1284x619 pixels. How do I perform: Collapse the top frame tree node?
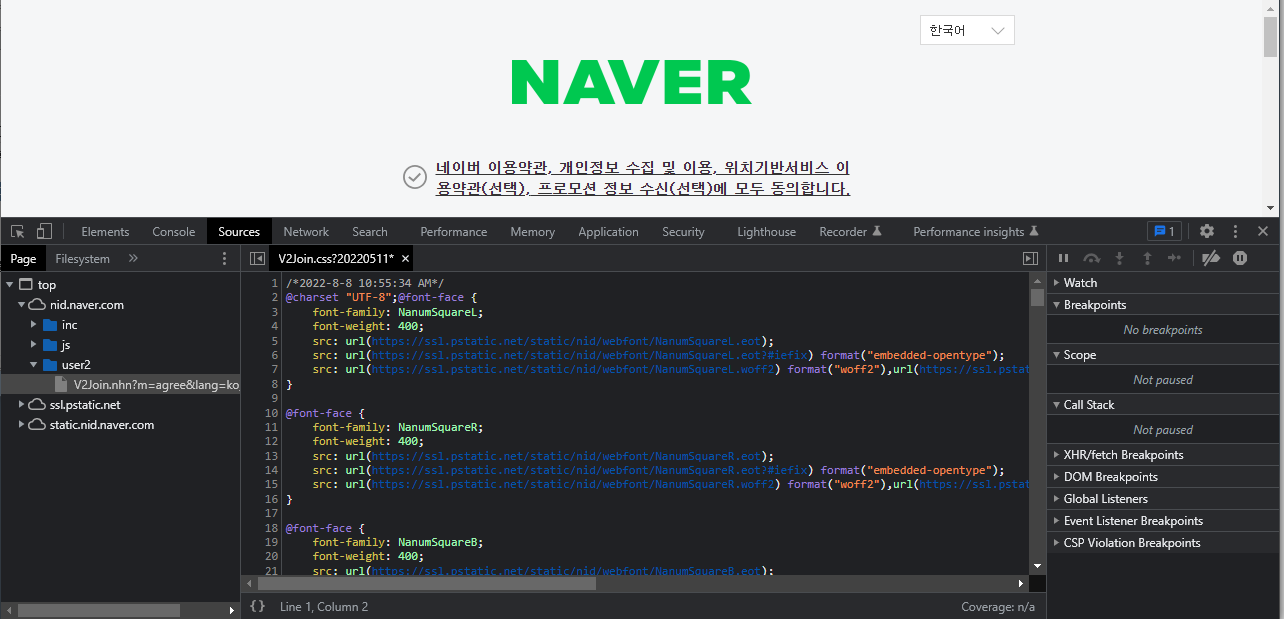click(9, 285)
